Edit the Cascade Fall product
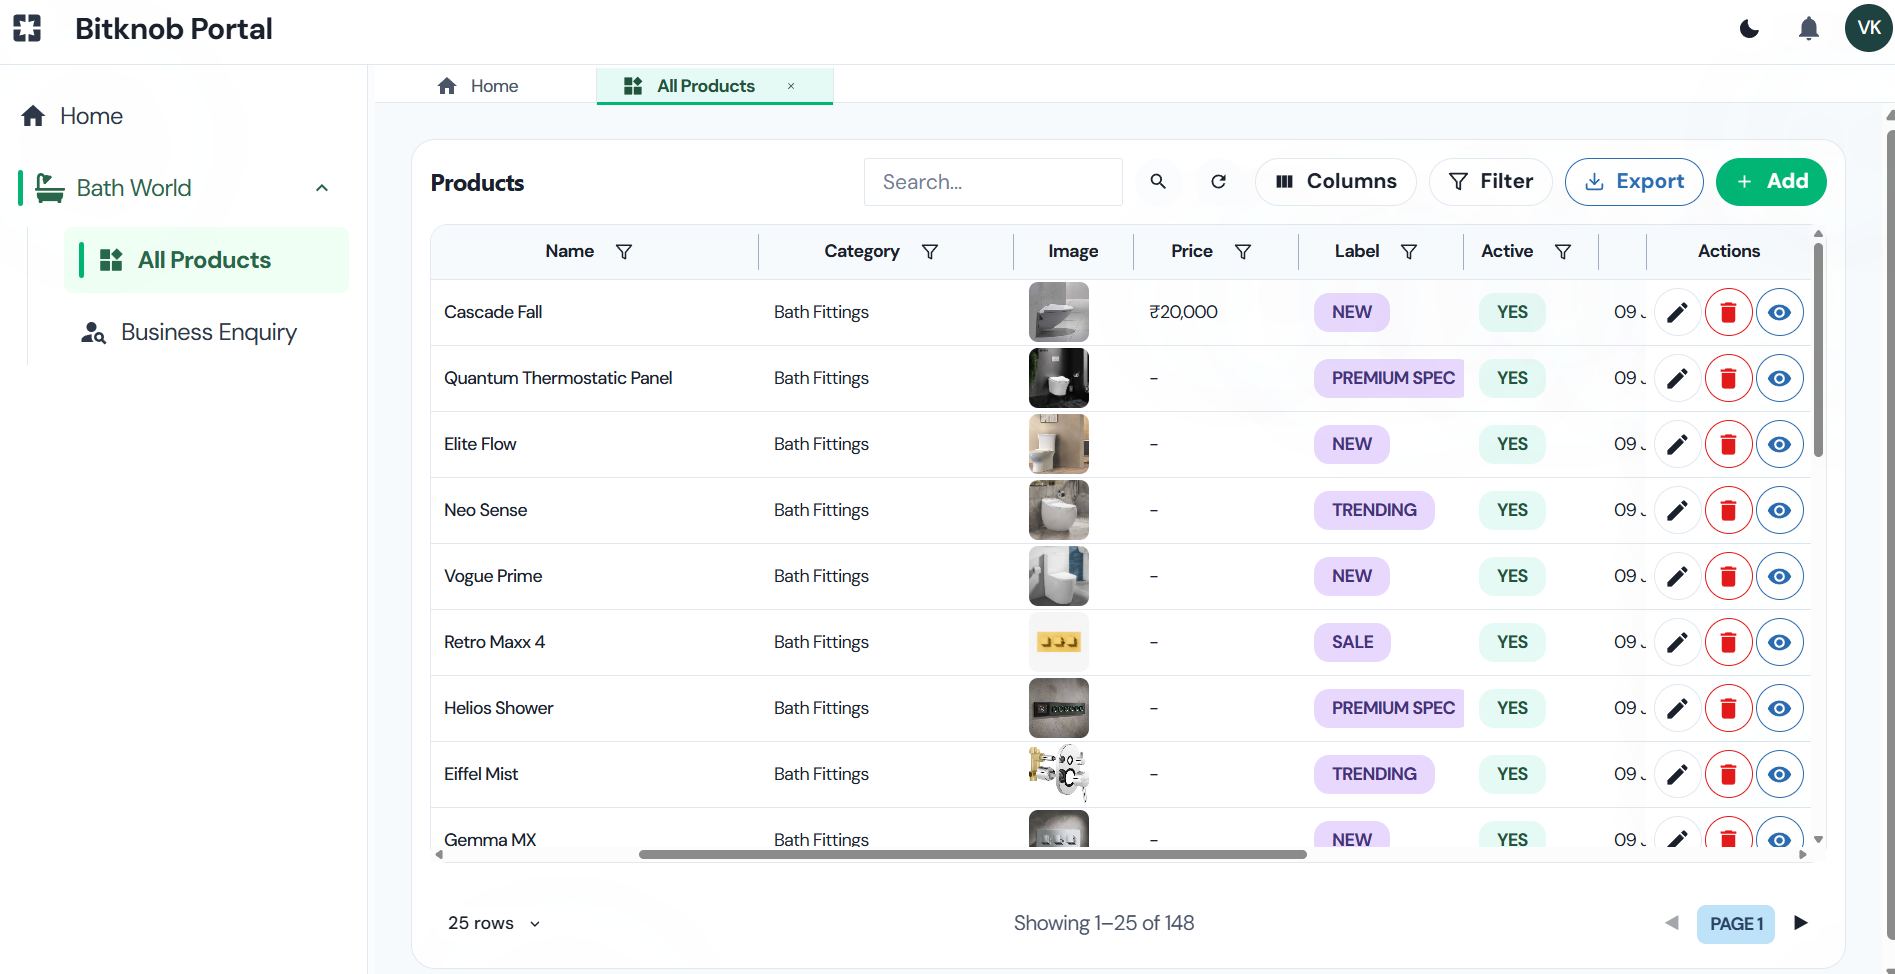 click(1678, 312)
